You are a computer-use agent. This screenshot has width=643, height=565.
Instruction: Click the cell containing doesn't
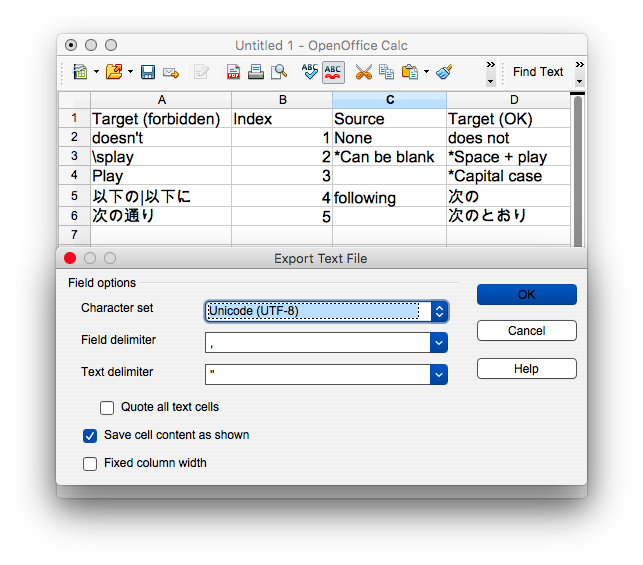point(161,138)
